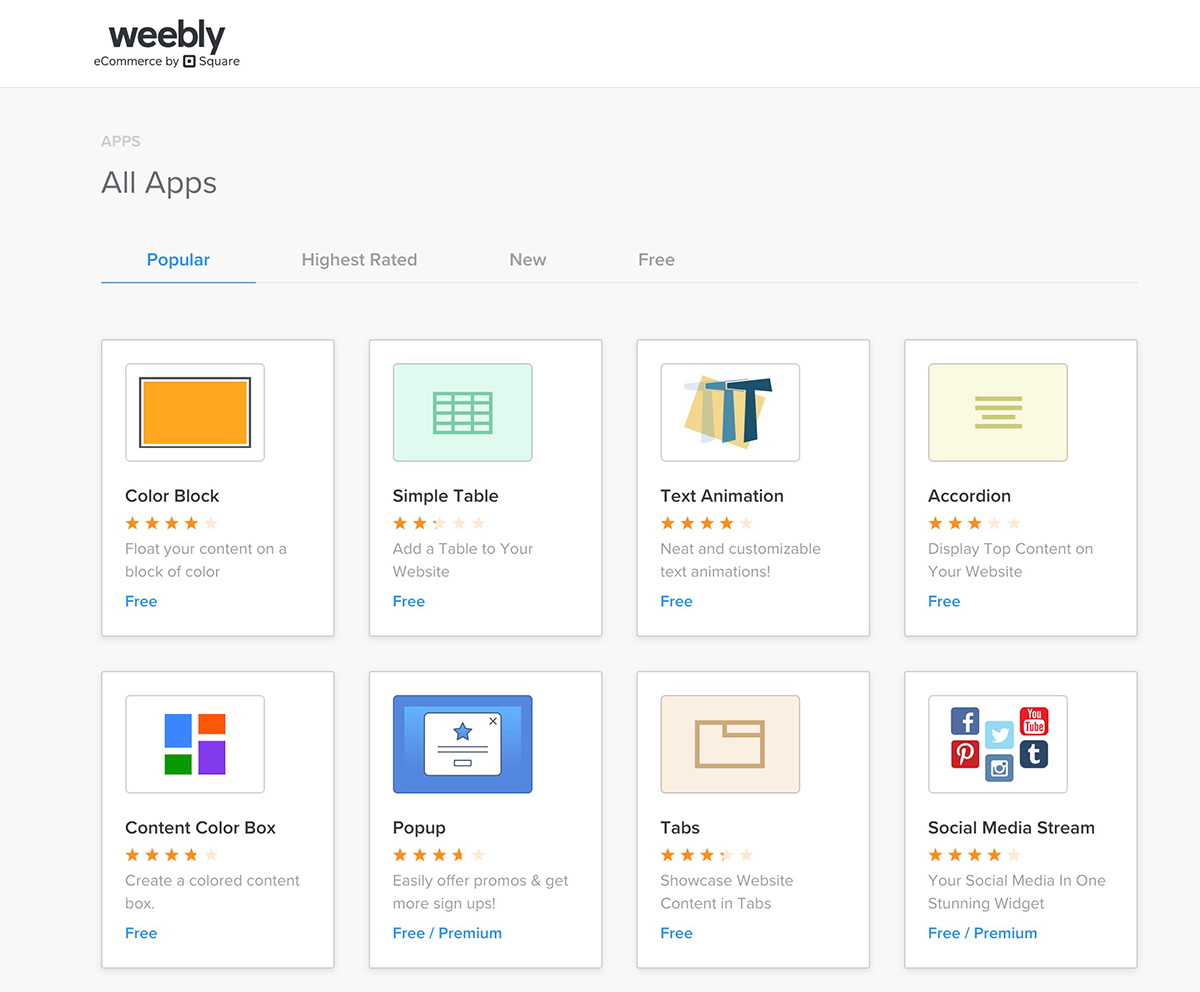Click the Color Block title link
Screen dimensions: 1200x992
(172, 496)
